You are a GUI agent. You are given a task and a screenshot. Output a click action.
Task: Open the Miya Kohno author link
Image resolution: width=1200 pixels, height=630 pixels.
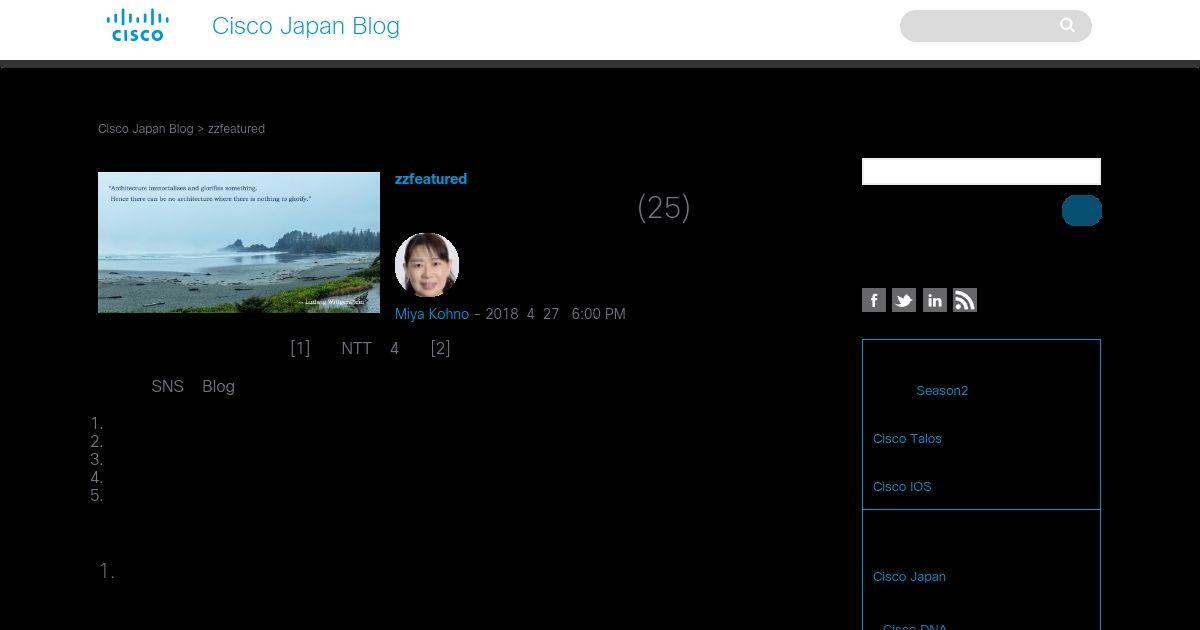pyautogui.click(x=432, y=314)
